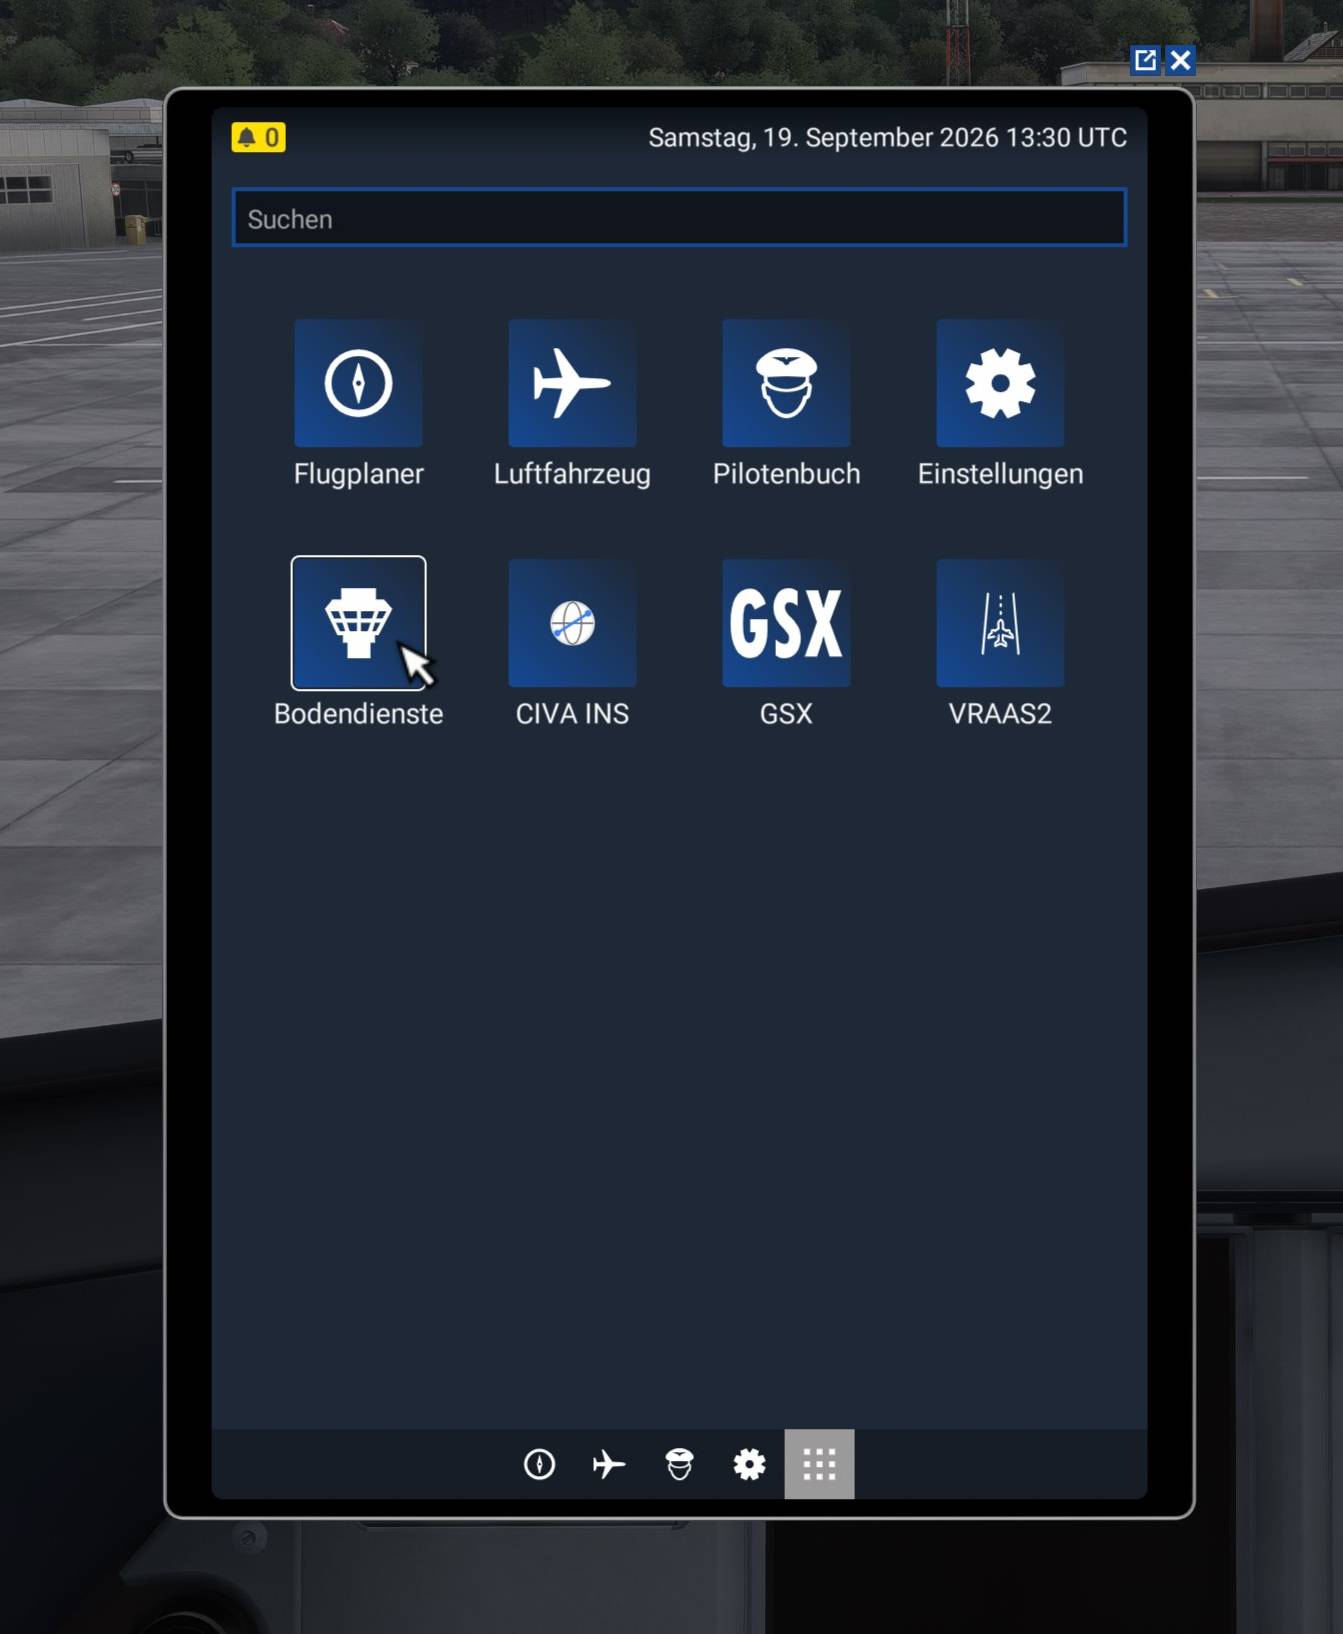1343x1634 pixels.
Task: Focus the Suchen search field
Action: [x=679, y=217]
